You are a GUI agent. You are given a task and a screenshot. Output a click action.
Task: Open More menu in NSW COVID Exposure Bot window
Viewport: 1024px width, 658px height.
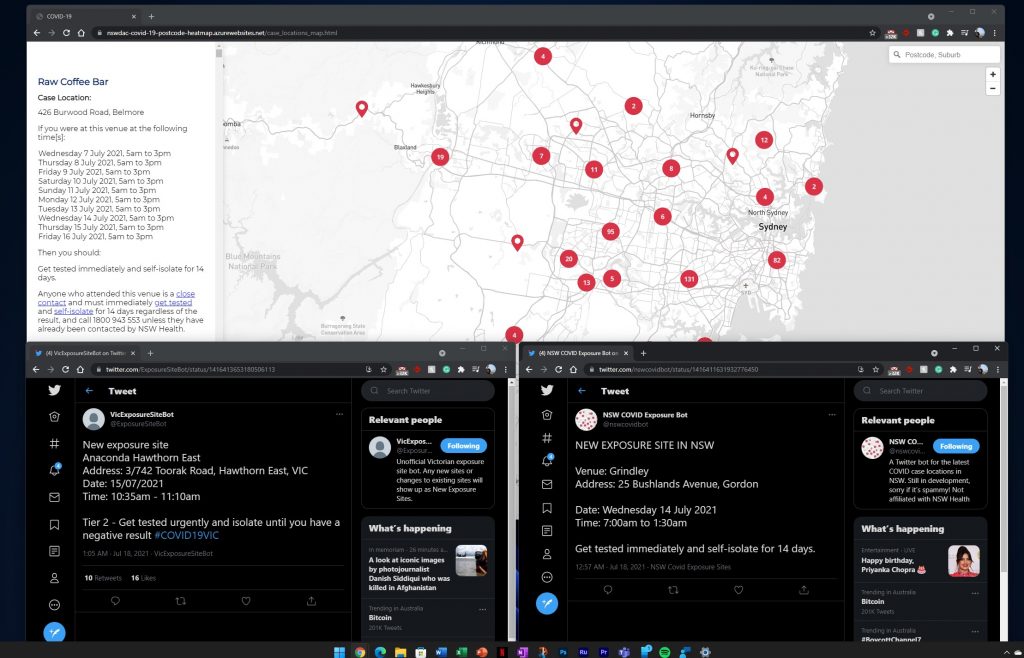tap(547, 577)
